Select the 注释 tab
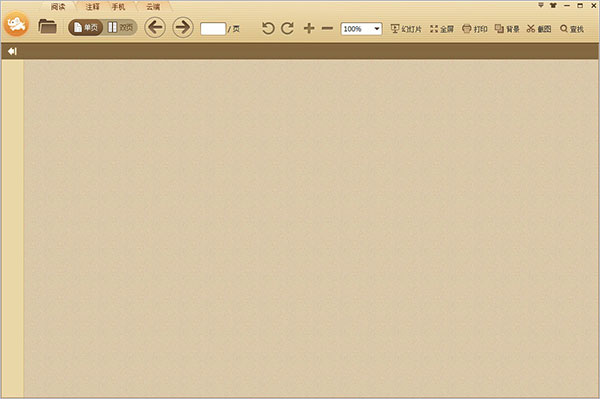This screenshot has width=600, height=399. click(x=92, y=7)
